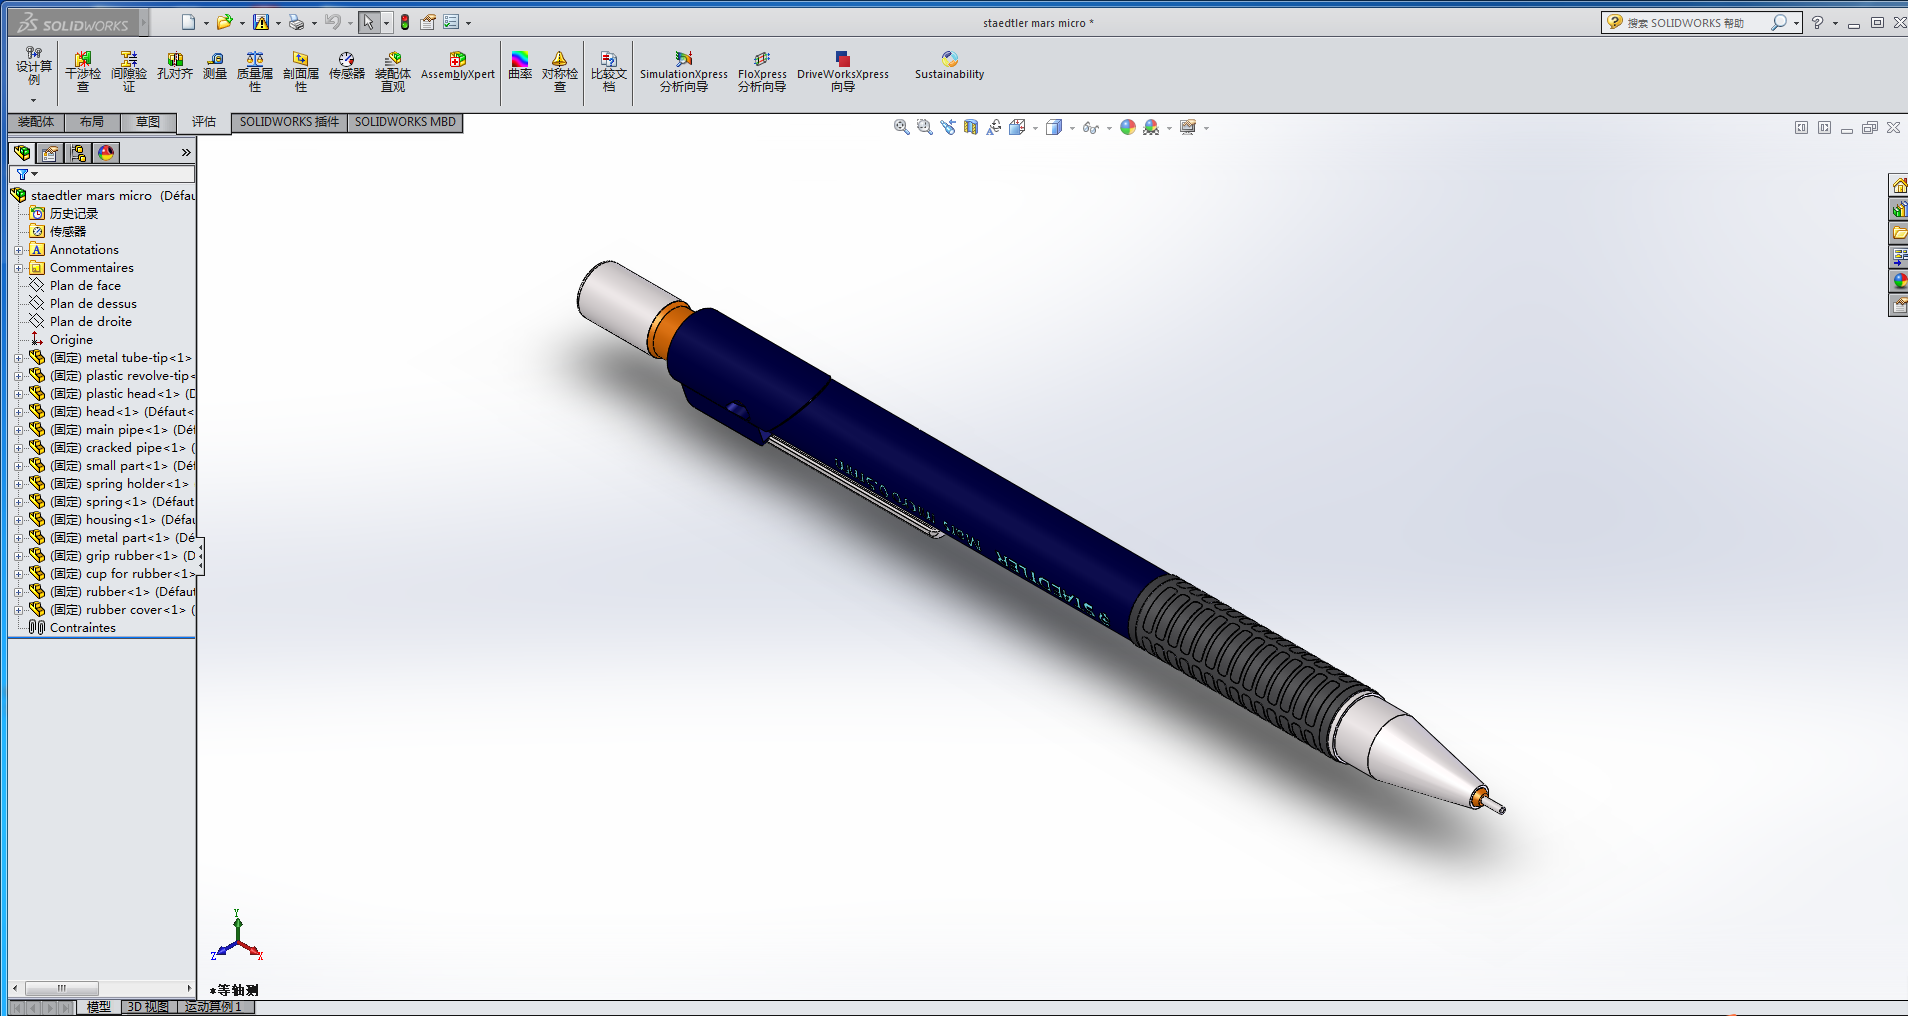The height and width of the screenshot is (1016, 1908).
Task: Open the PropertyManager tab icon
Action: [50, 153]
